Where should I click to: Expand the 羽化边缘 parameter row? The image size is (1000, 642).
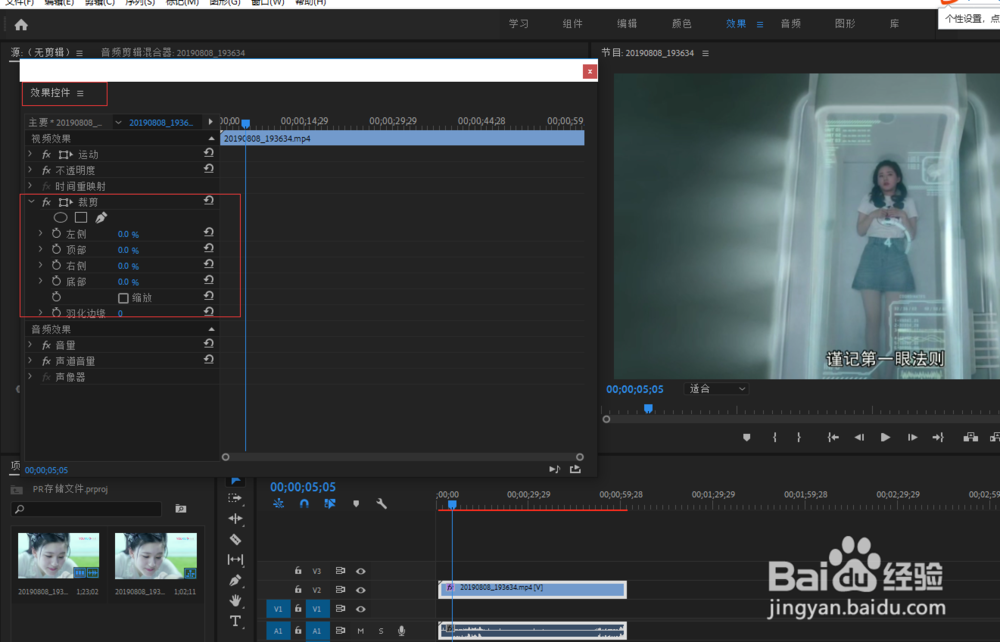(41, 312)
